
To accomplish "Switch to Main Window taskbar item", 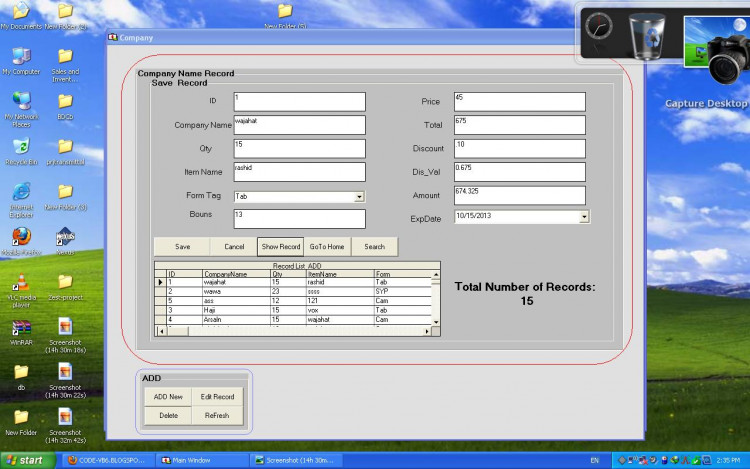I will [201, 460].
